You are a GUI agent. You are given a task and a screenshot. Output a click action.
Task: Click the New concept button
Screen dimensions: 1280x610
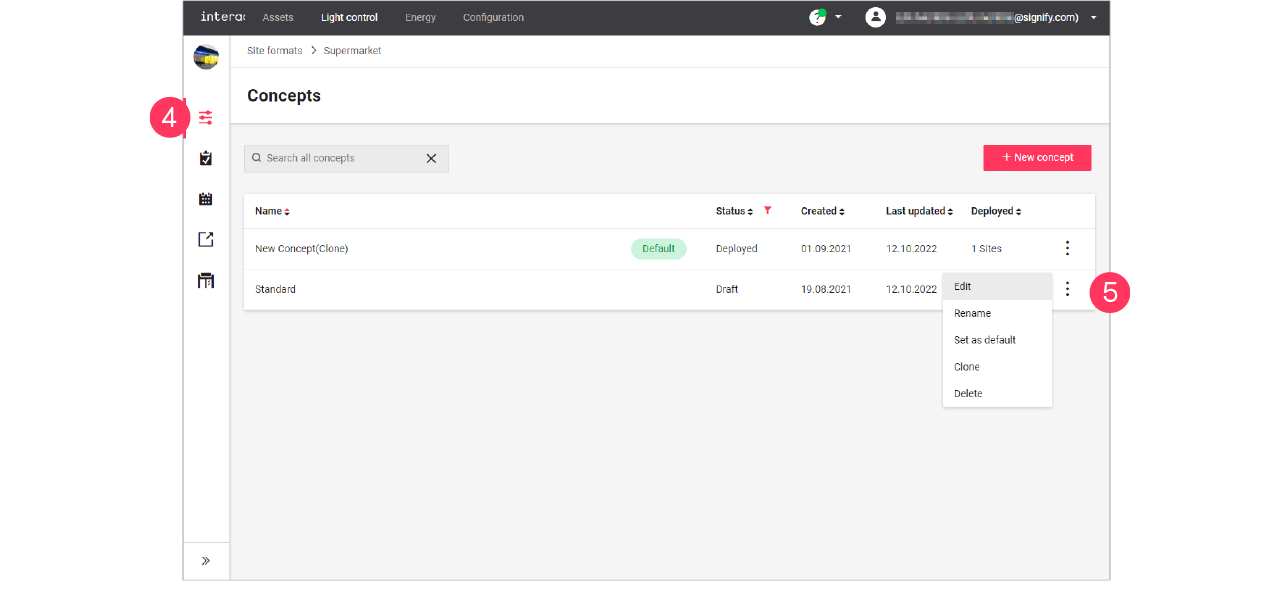click(x=1037, y=158)
